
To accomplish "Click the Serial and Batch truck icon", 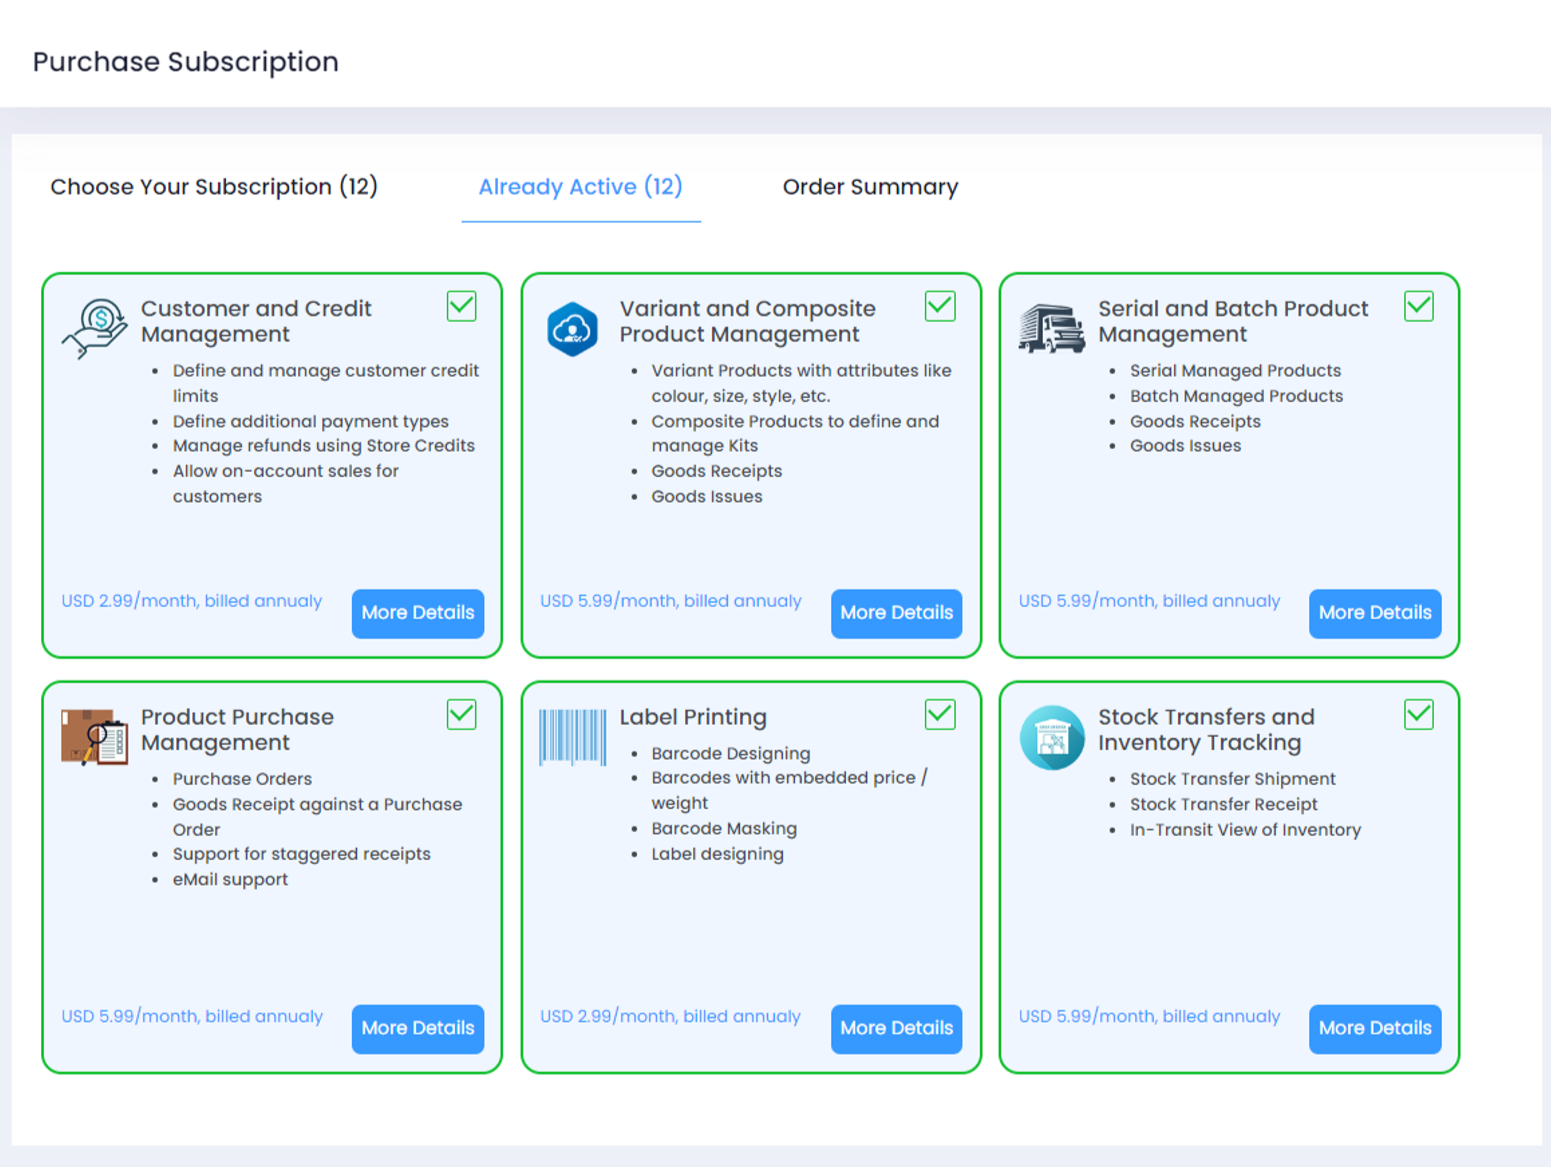I will point(1051,329).
